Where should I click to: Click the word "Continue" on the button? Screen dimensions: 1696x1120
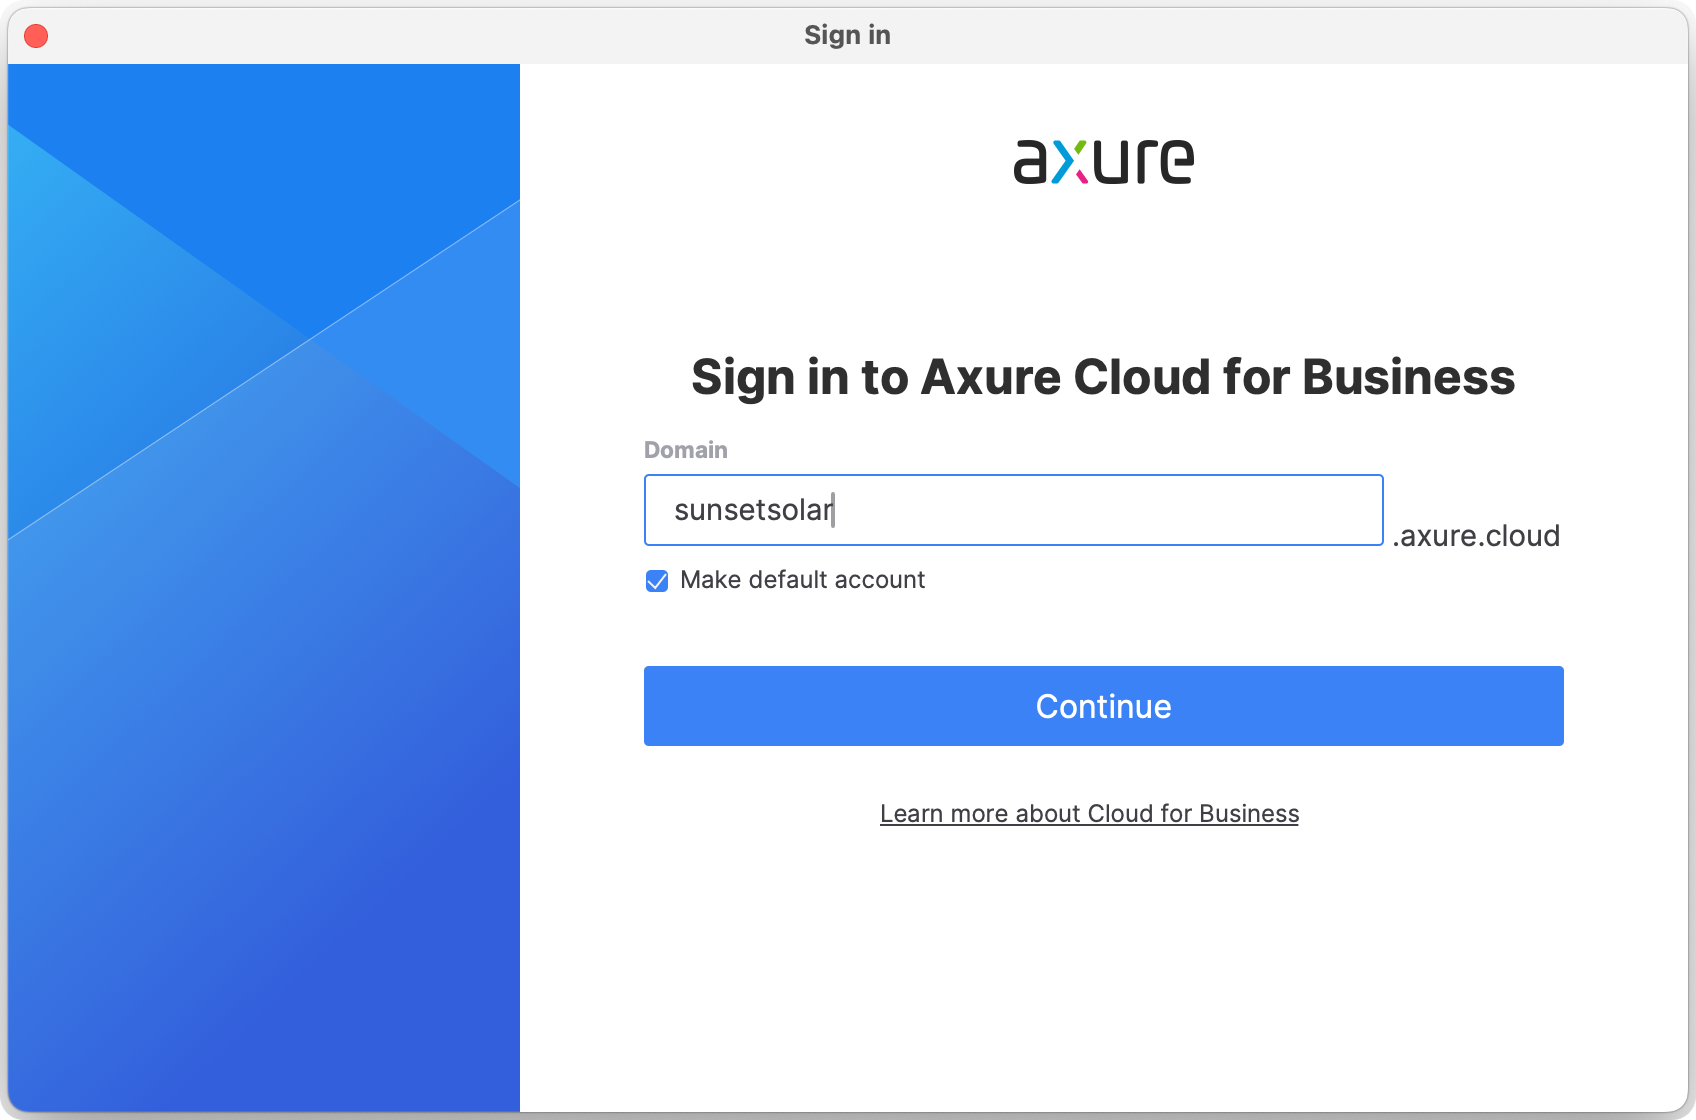pyautogui.click(x=1103, y=707)
